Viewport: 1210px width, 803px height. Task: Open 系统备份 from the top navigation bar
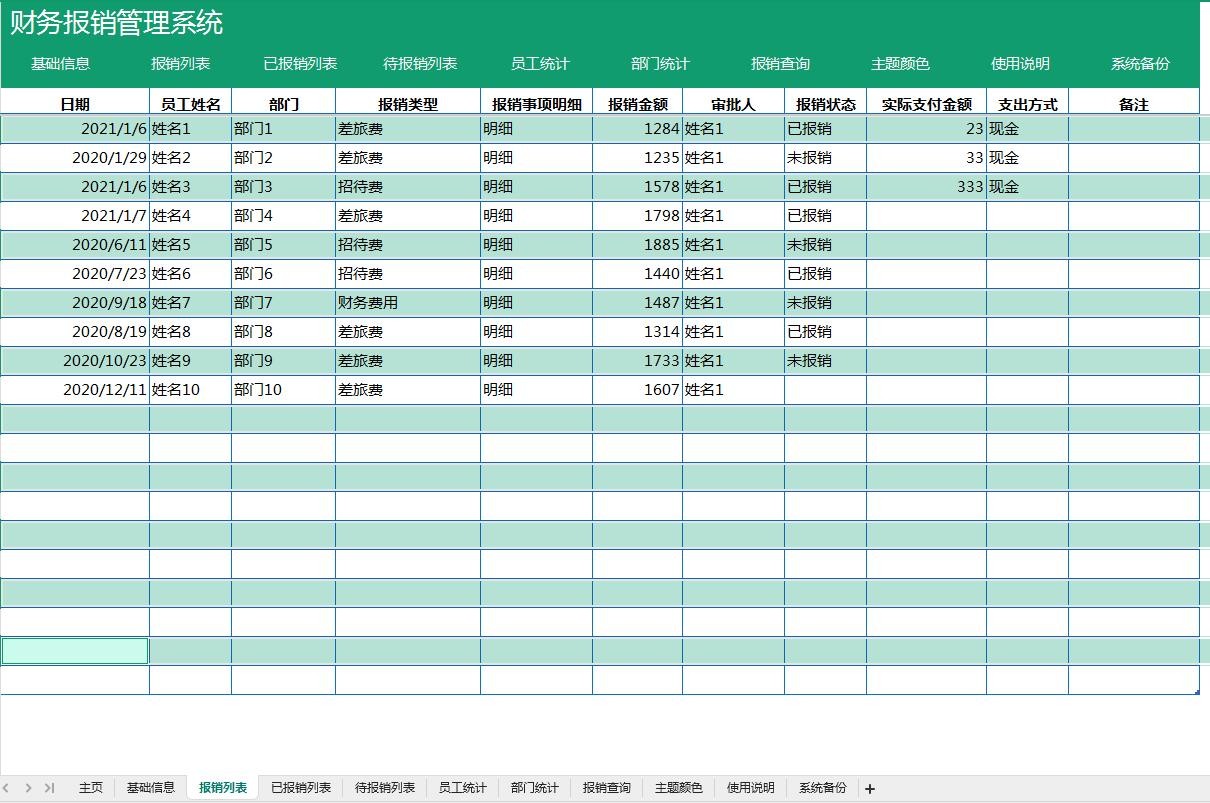(x=1140, y=64)
